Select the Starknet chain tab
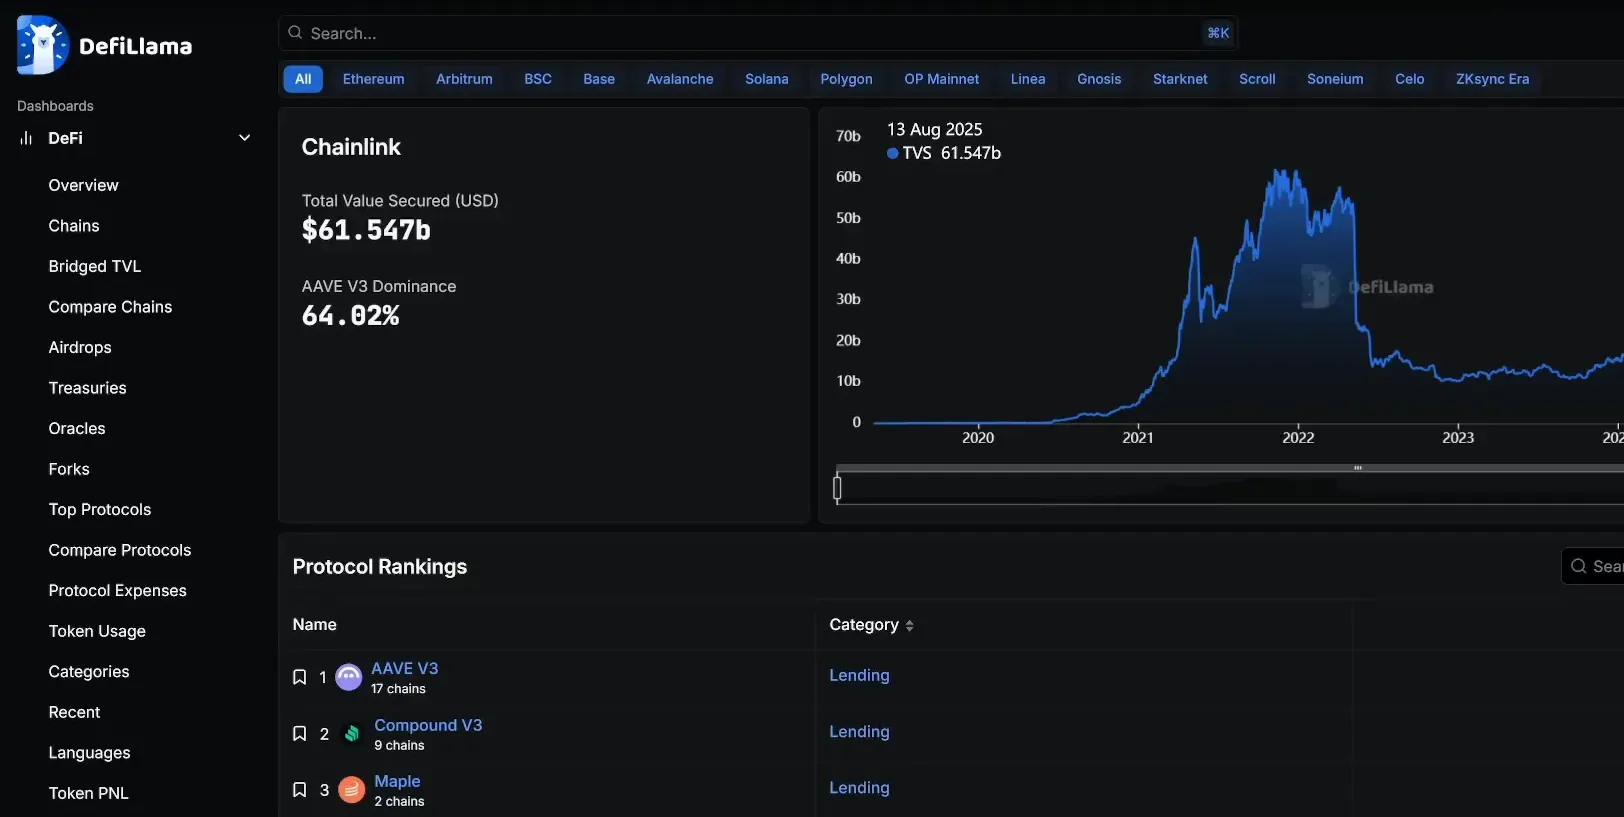The height and width of the screenshot is (817, 1624). [1180, 79]
